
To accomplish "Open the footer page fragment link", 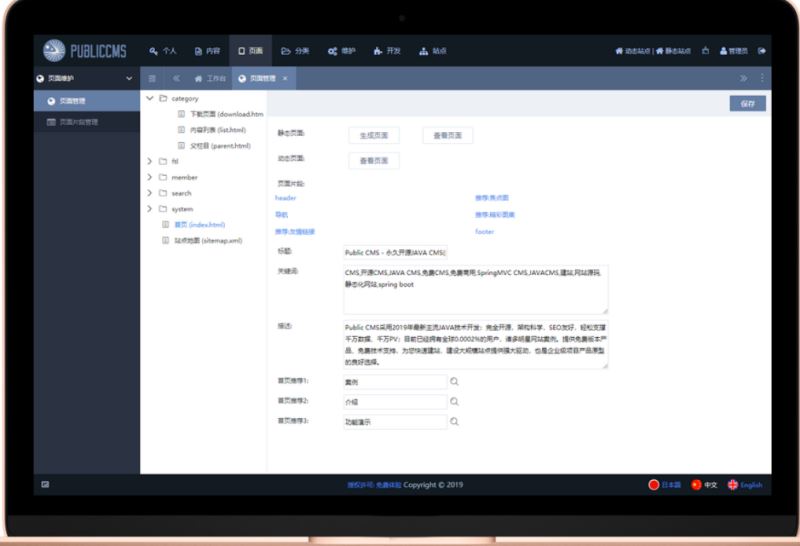I will point(484,231).
